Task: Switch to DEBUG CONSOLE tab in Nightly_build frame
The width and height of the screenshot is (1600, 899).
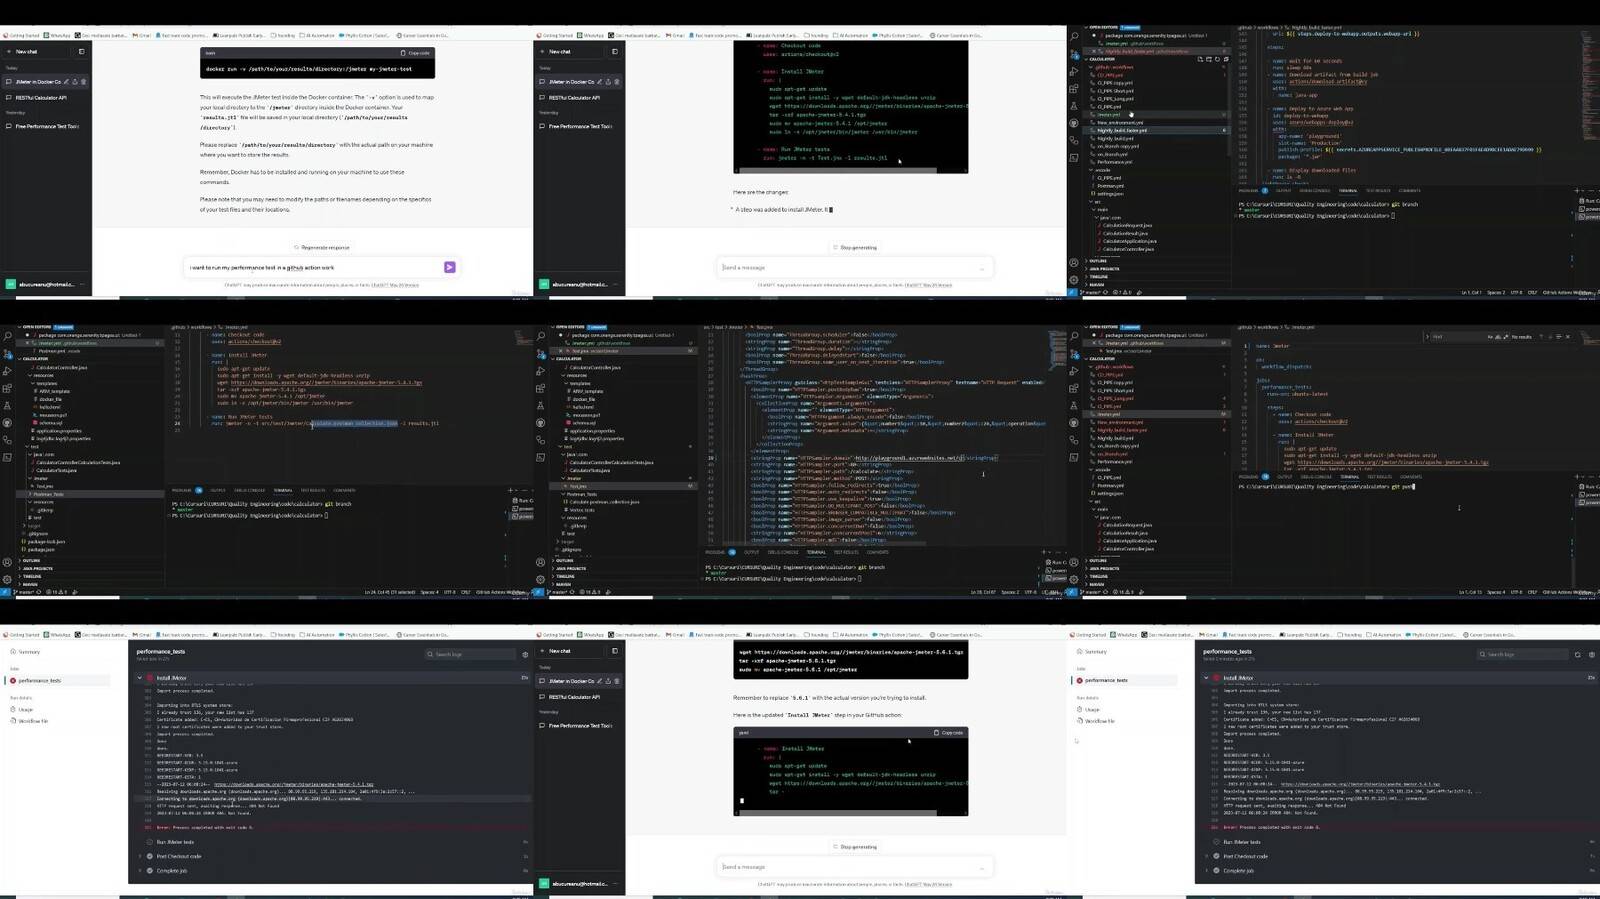Action: point(1315,191)
